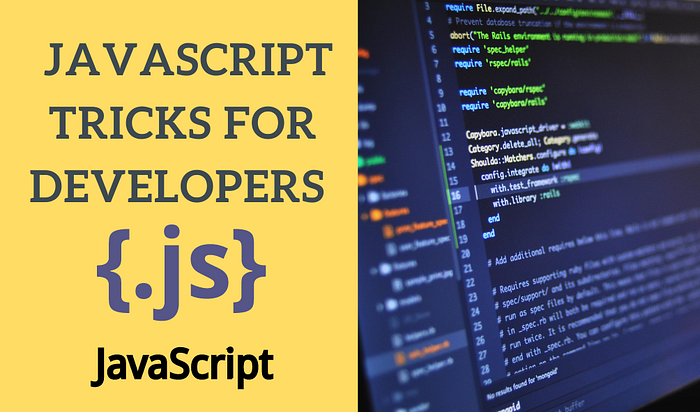Click highlighted line number 16 in gutter
This screenshot has width=700, height=412.
point(456,195)
